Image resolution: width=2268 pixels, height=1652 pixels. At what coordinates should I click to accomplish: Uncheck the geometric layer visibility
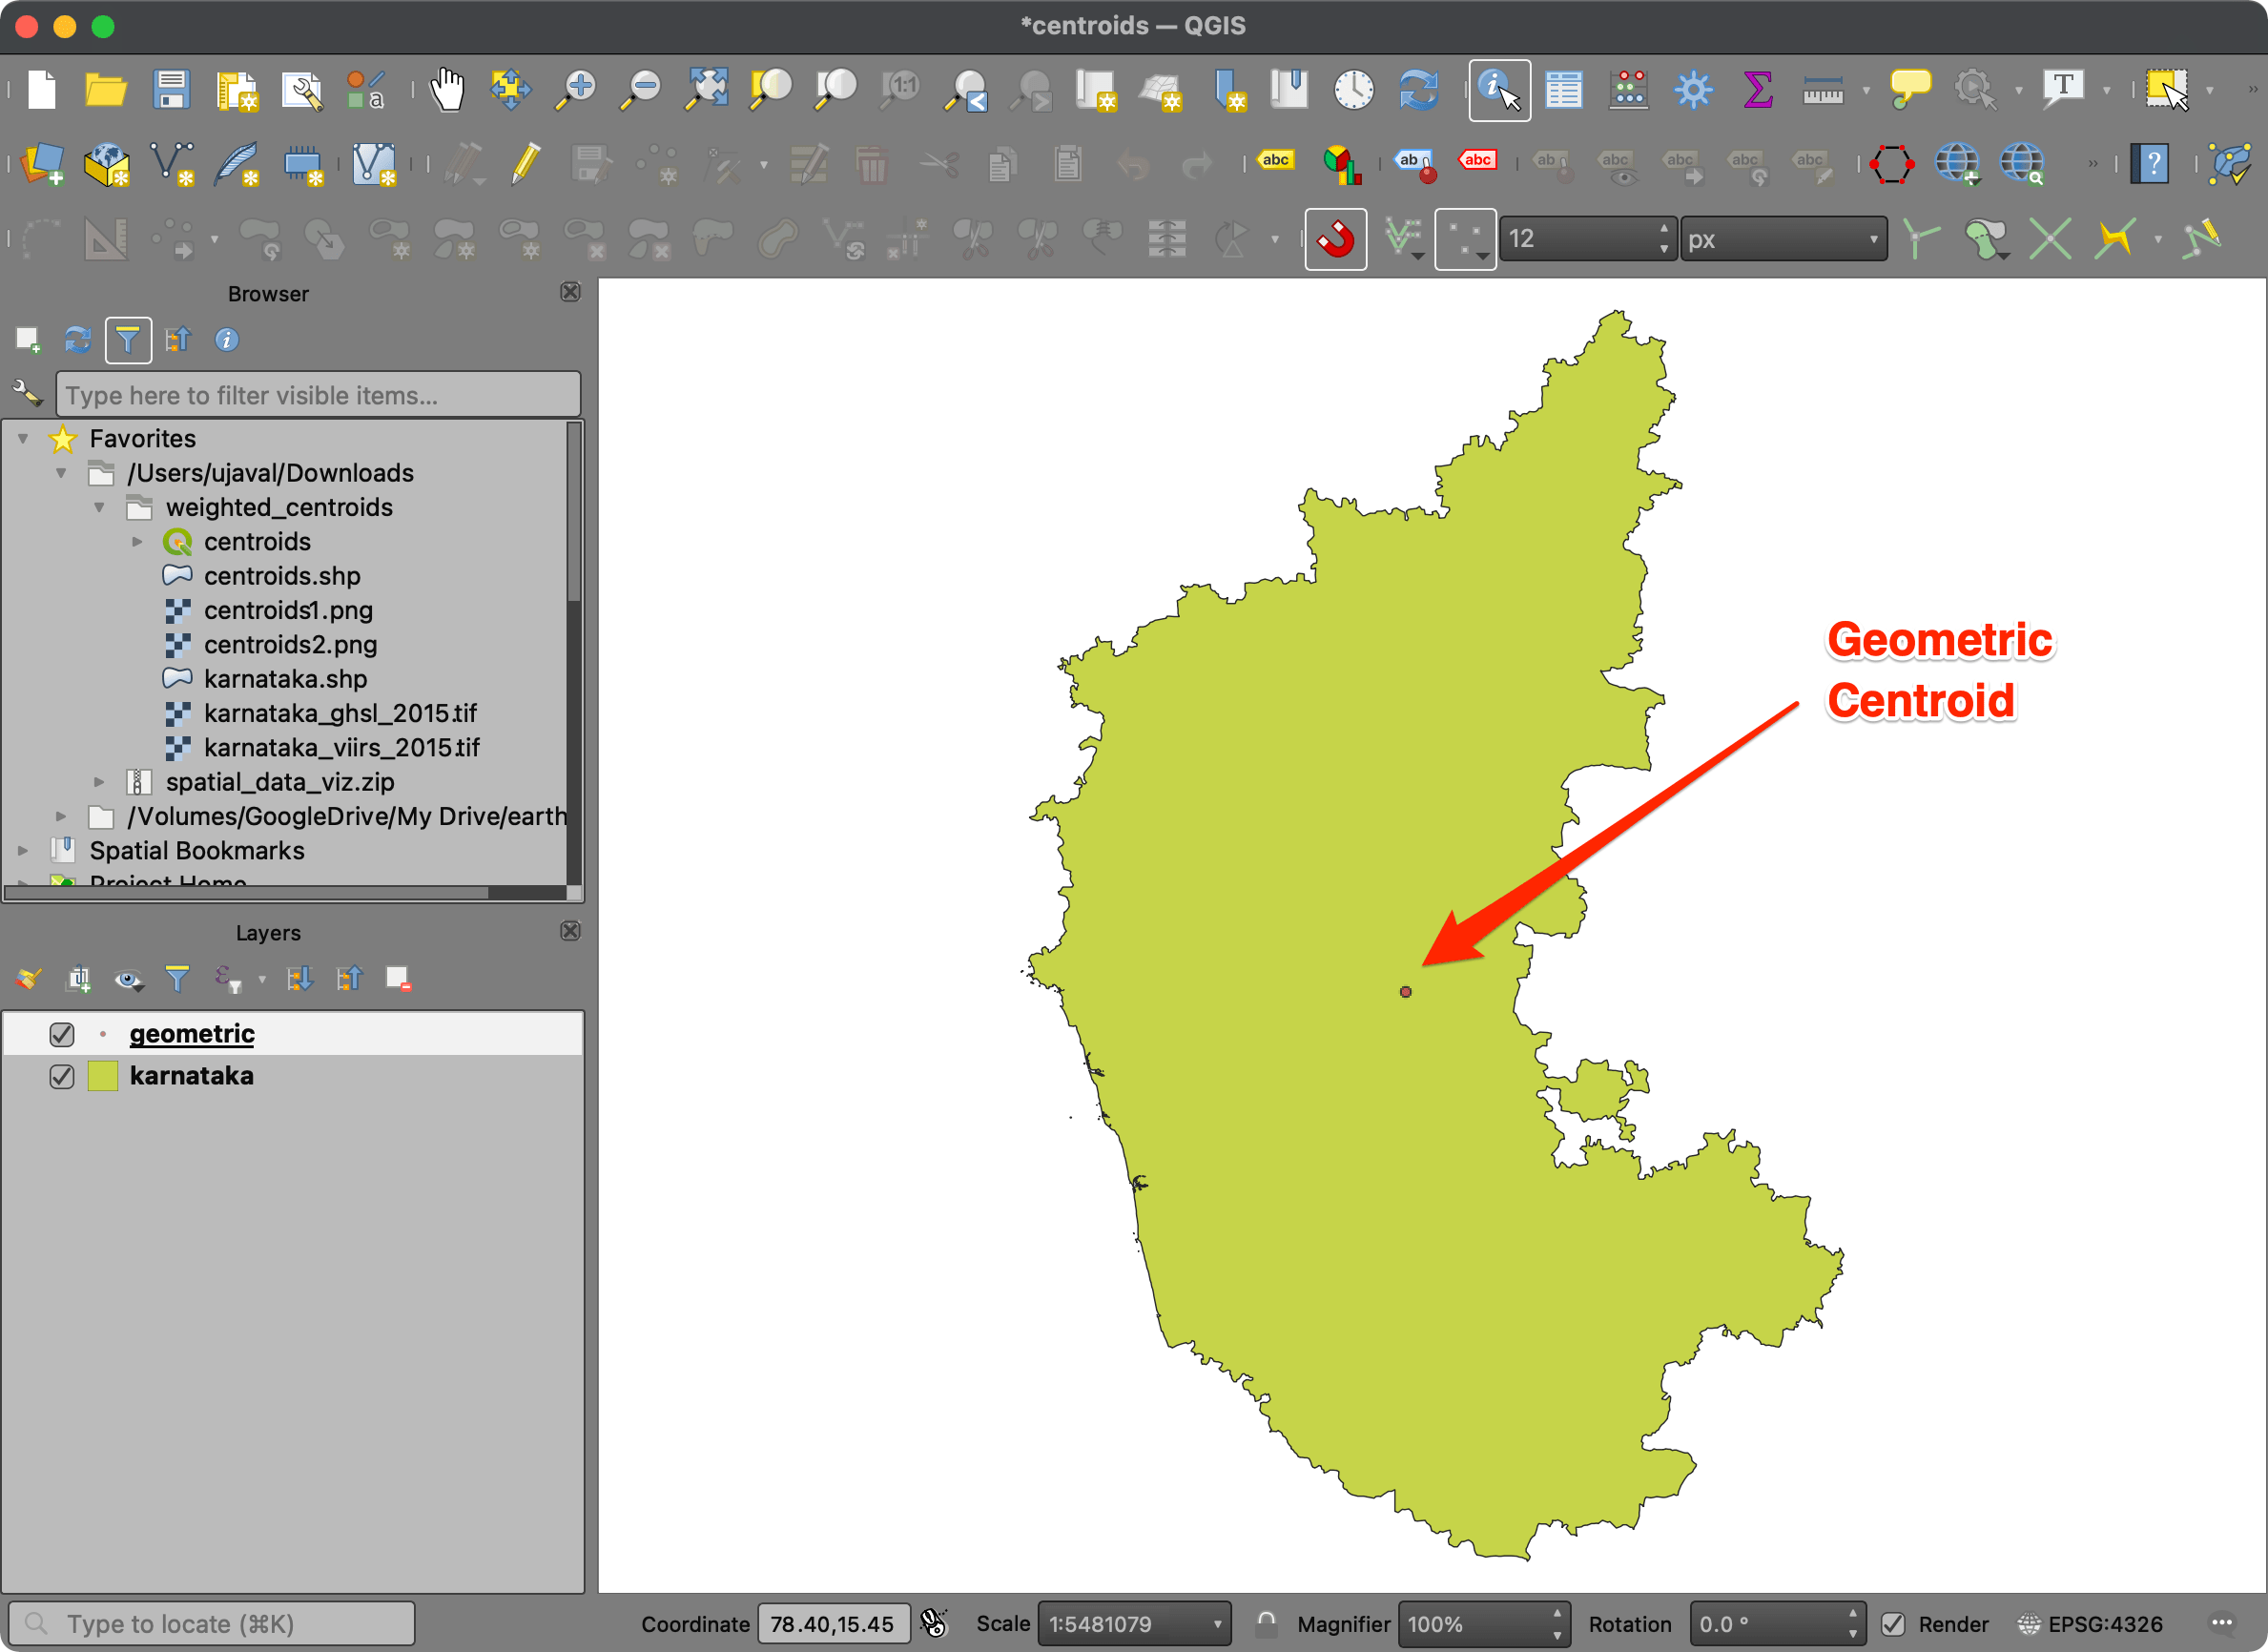[62, 1035]
